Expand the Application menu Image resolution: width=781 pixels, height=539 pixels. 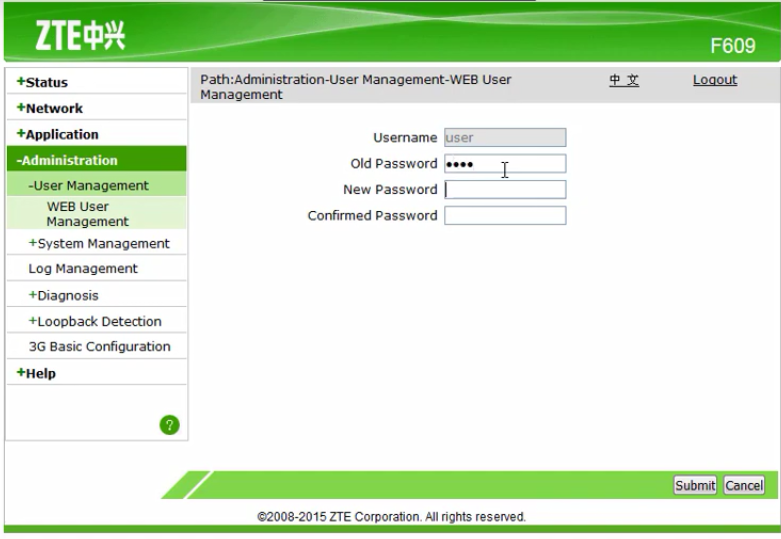coord(58,135)
